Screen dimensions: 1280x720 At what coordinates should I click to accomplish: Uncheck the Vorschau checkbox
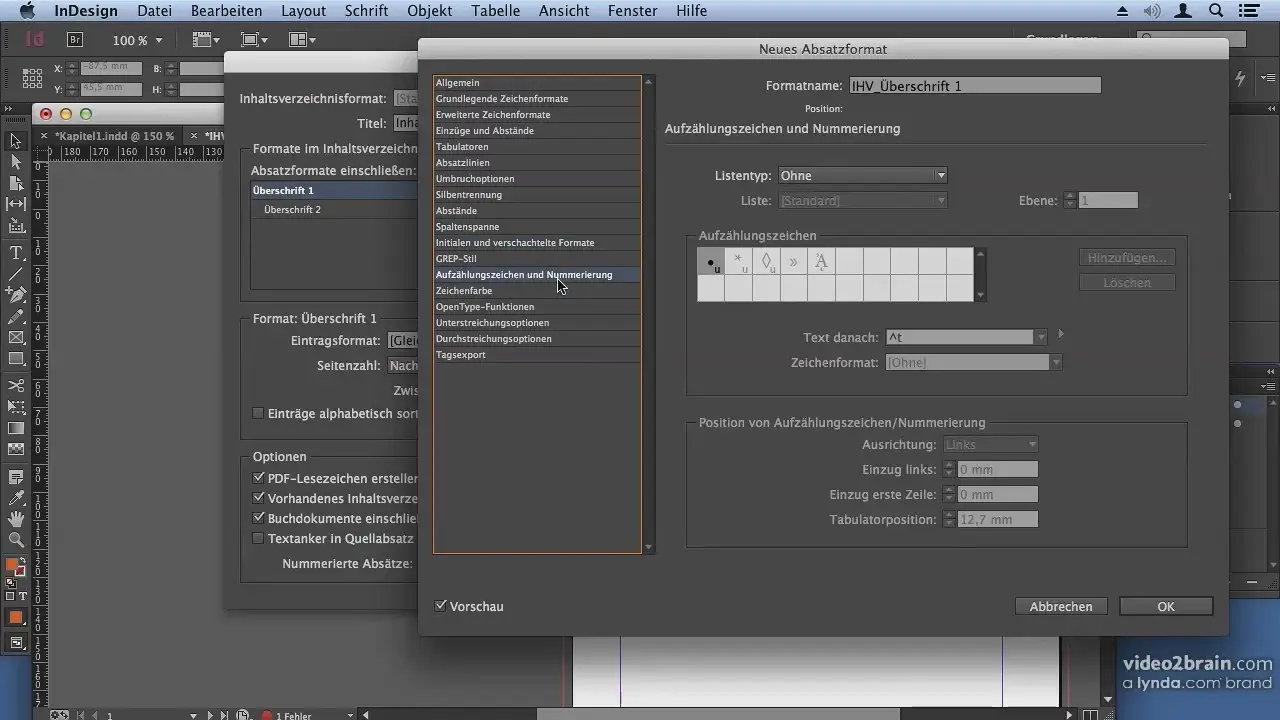[x=441, y=606]
